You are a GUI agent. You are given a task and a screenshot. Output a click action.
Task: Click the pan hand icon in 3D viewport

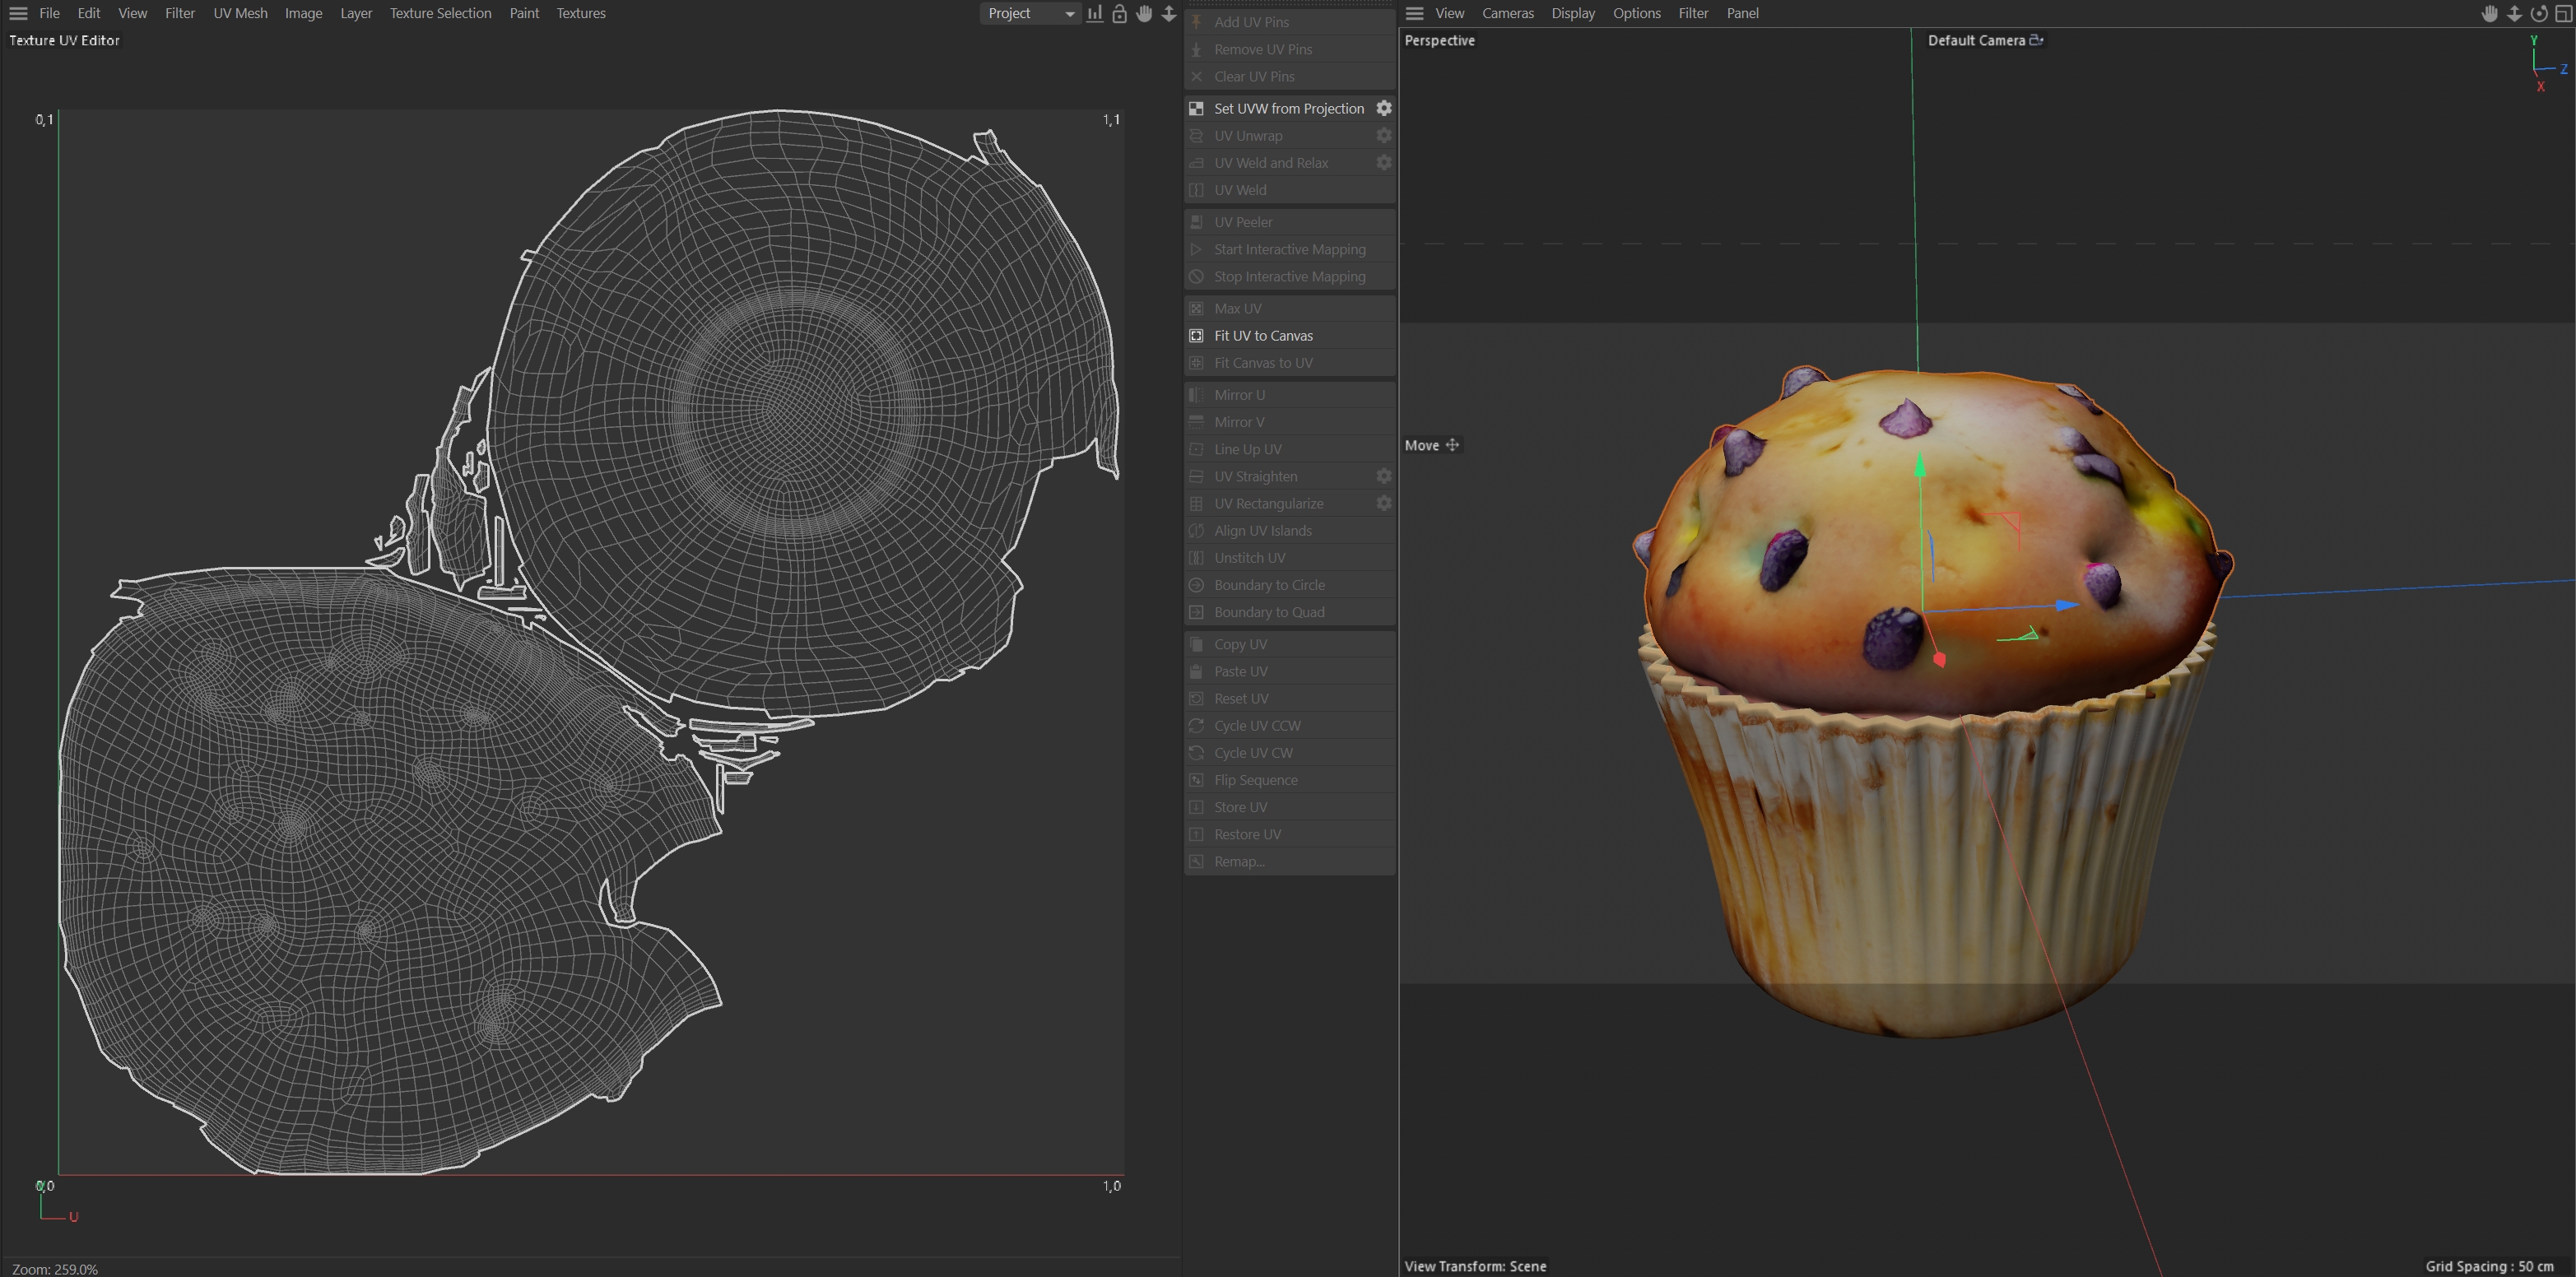click(x=2489, y=13)
